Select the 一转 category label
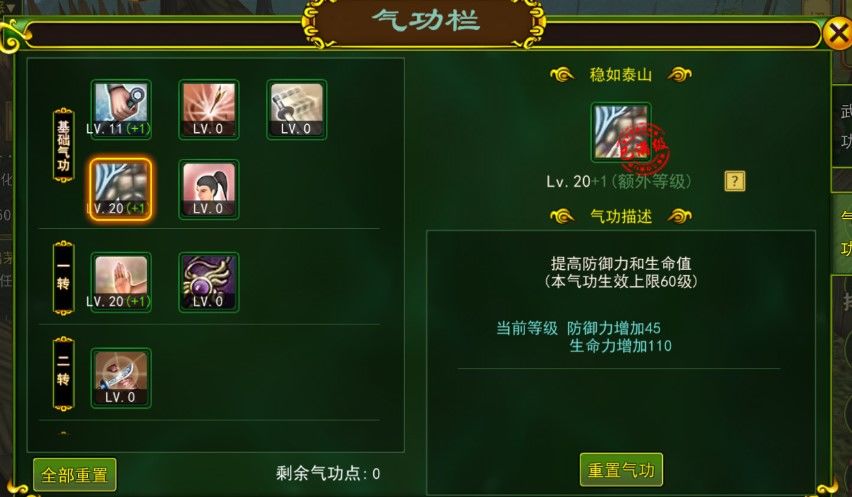This screenshot has width=852, height=497. (x=64, y=278)
